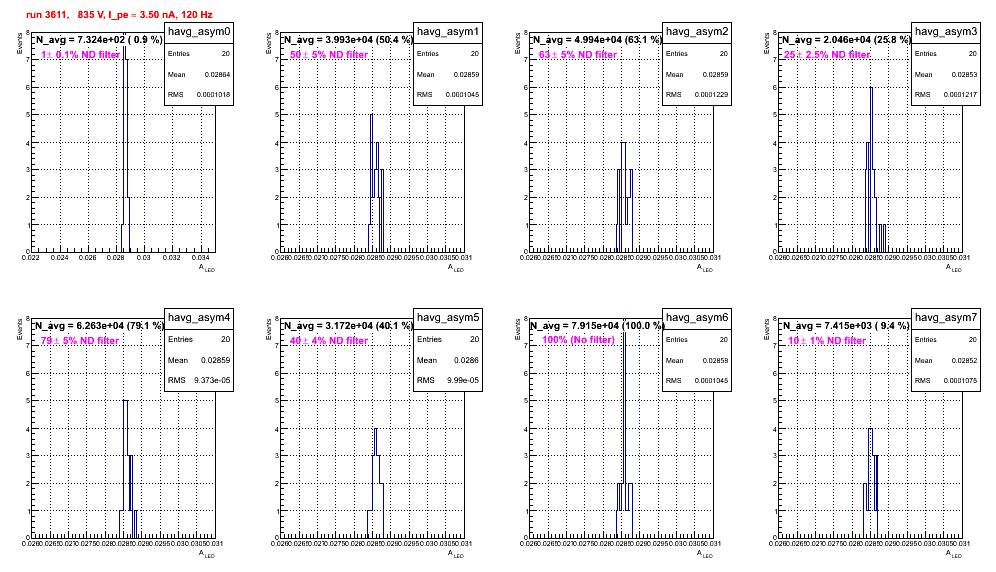Select the havg_asym4 stats box title

pos(199,317)
